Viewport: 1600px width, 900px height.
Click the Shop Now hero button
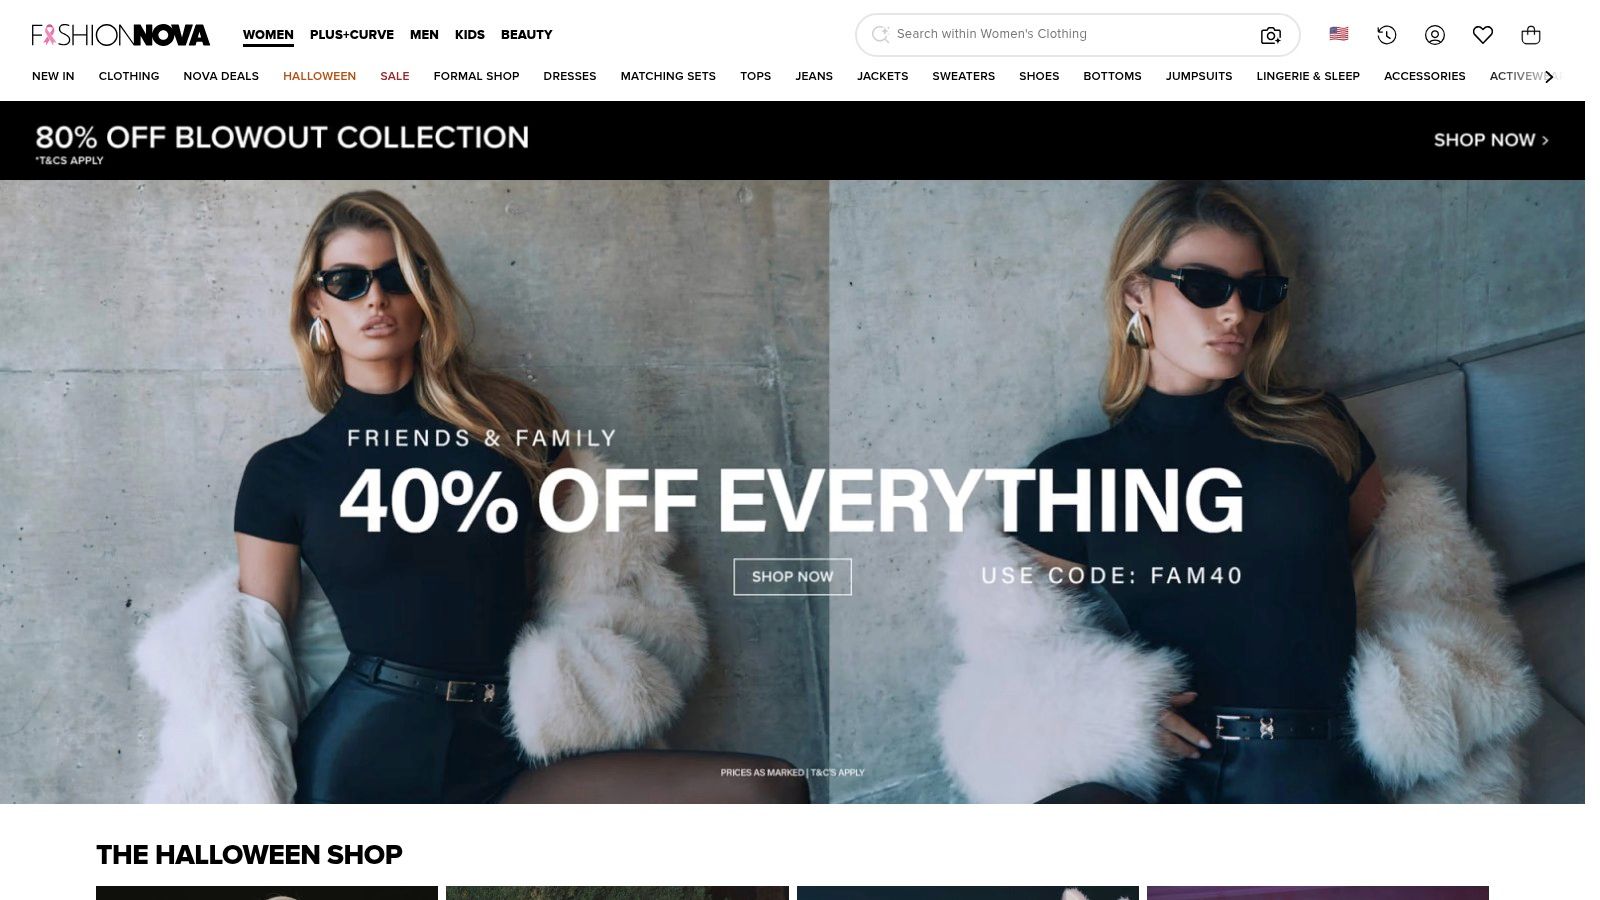792,577
